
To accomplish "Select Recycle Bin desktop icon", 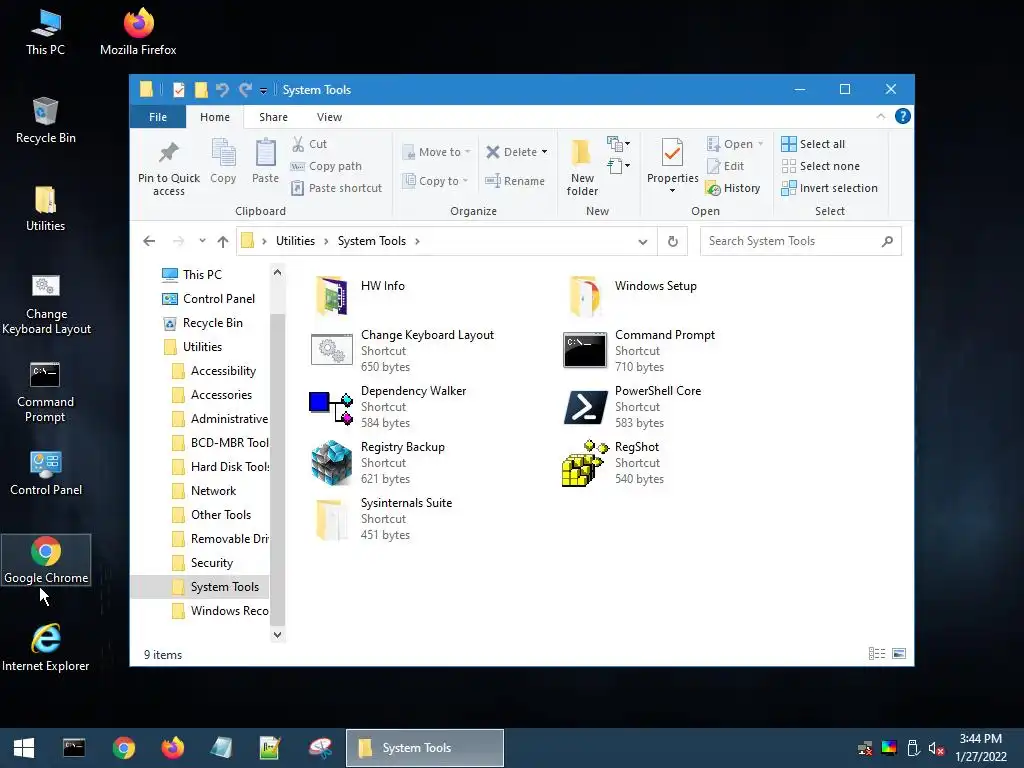I will pyautogui.click(x=46, y=121).
